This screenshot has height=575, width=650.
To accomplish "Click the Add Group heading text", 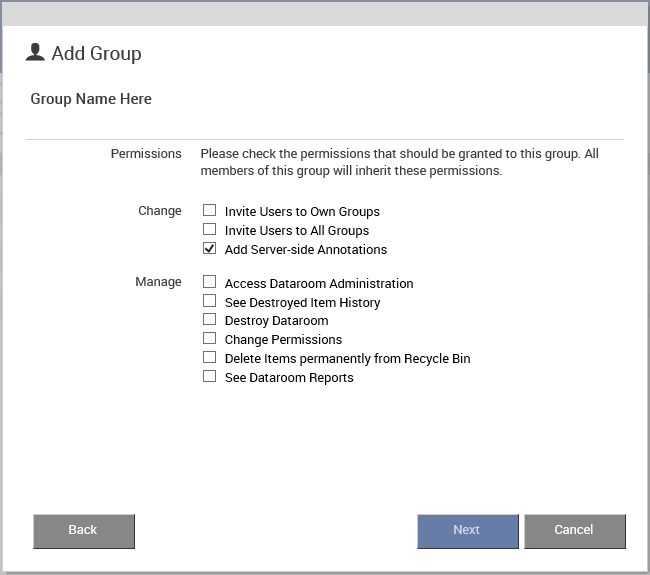I will coord(96,53).
